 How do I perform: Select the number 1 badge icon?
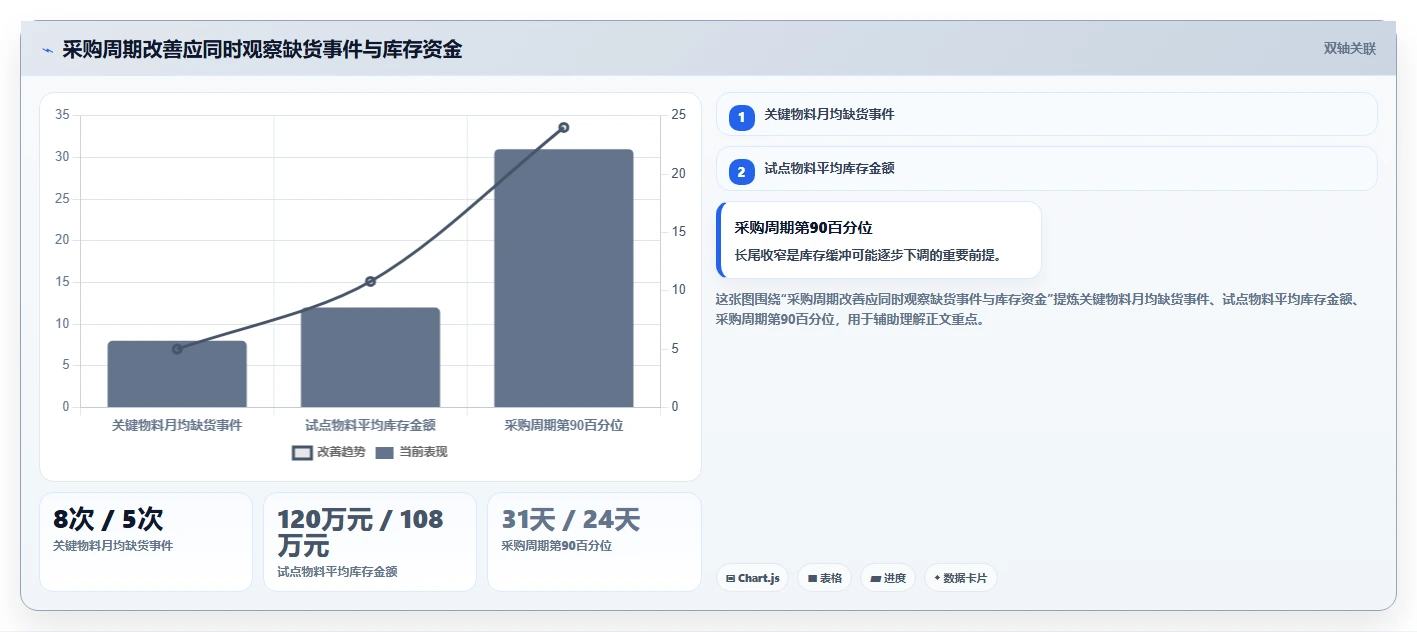(742, 118)
